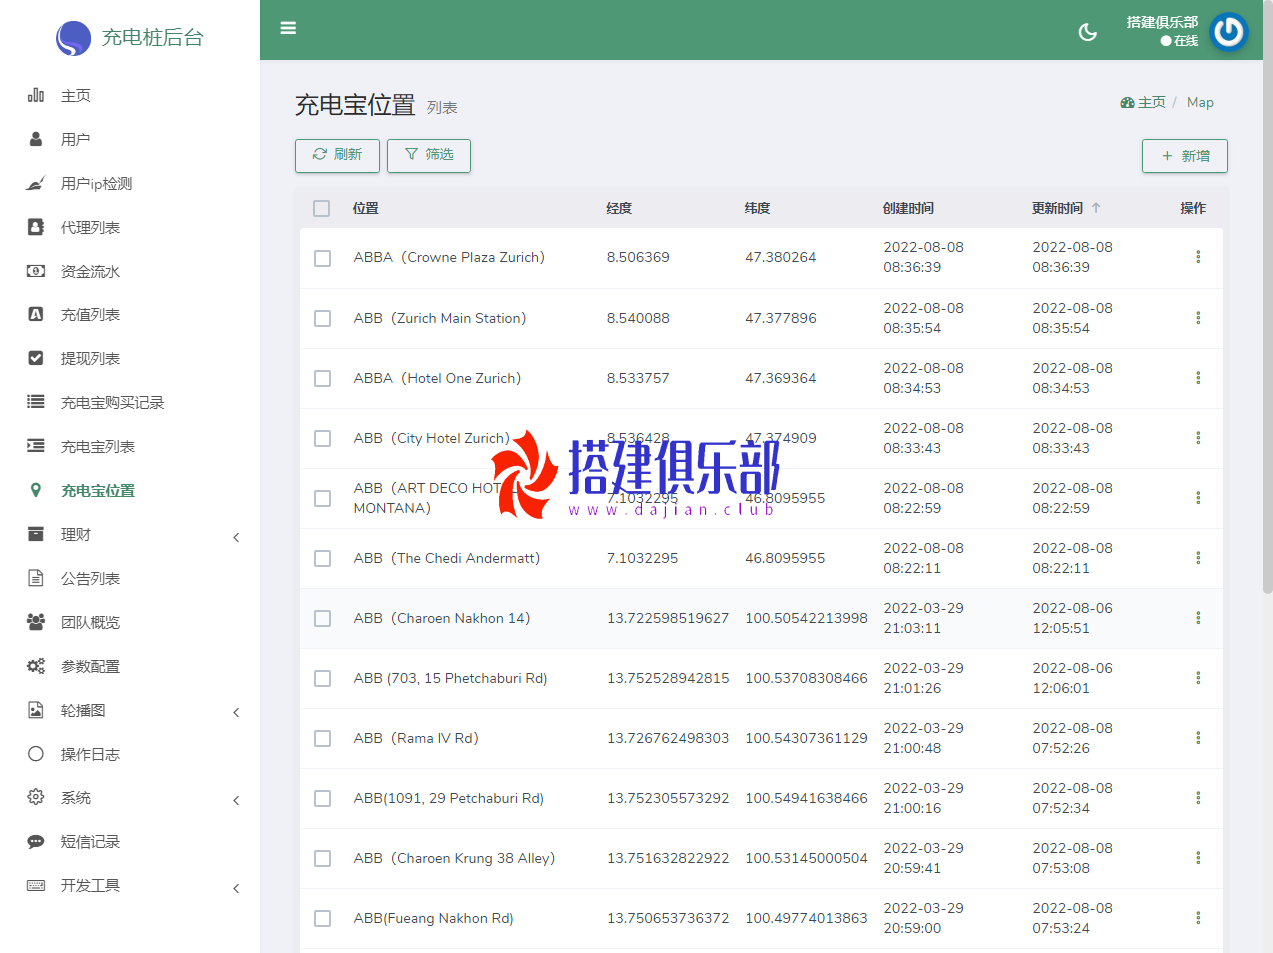Viewport: 1273px width, 953px height.
Task: Open actions menu for The Chedi Andermatt row
Action: tap(1198, 558)
